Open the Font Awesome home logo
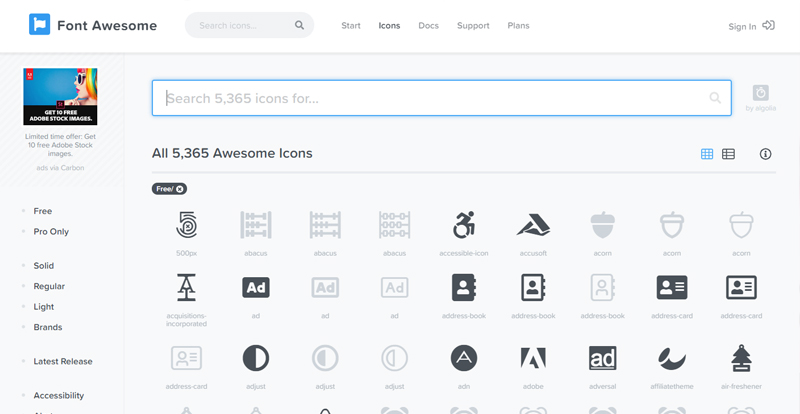800x414 pixels. pos(93,25)
